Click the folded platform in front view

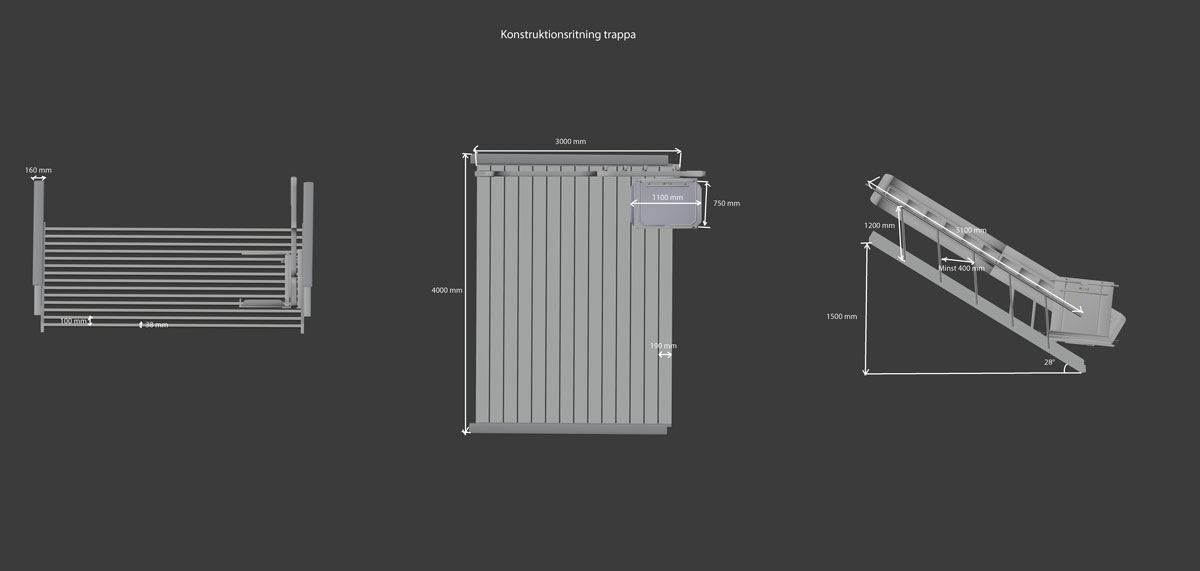pyautogui.click(x=263, y=302)
